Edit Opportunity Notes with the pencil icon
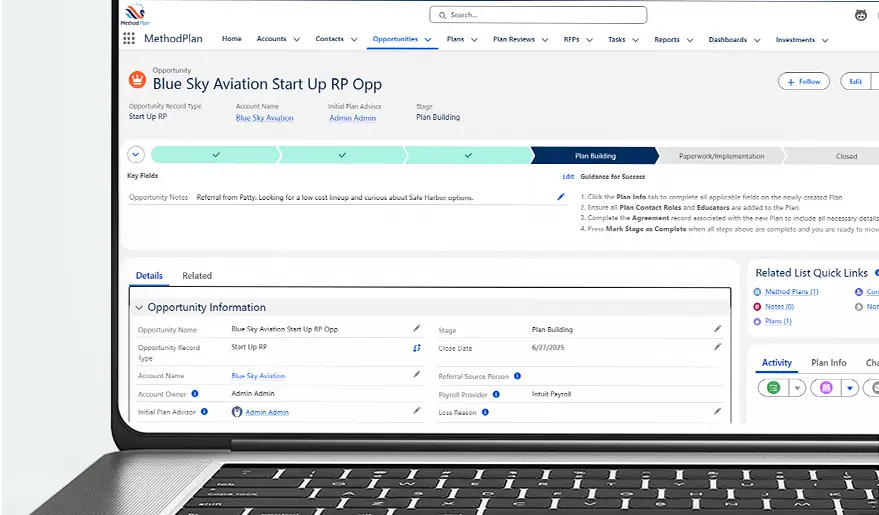This screenshot has height=515, width=879. point(561,197)
